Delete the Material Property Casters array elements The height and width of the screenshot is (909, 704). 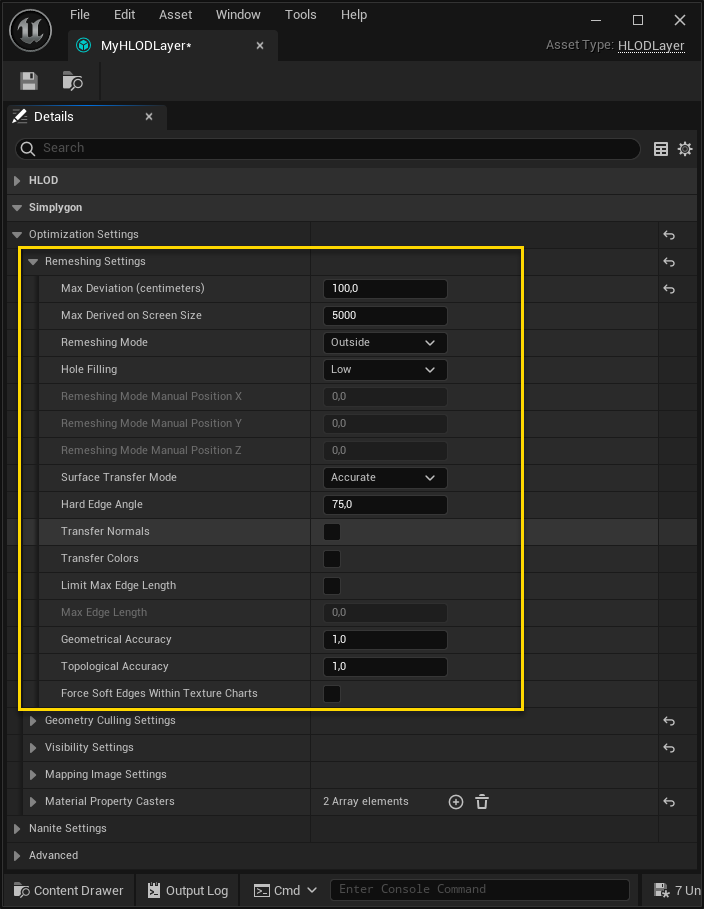click(481, 801)
